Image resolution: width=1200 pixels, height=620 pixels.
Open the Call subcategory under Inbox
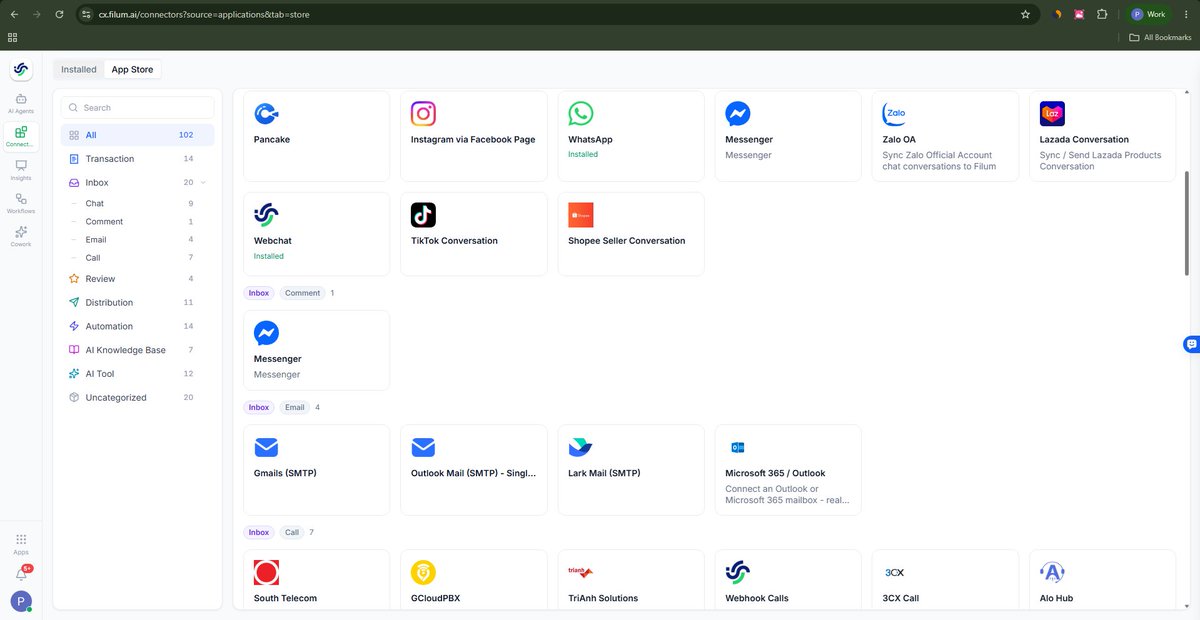pos(137,258)
